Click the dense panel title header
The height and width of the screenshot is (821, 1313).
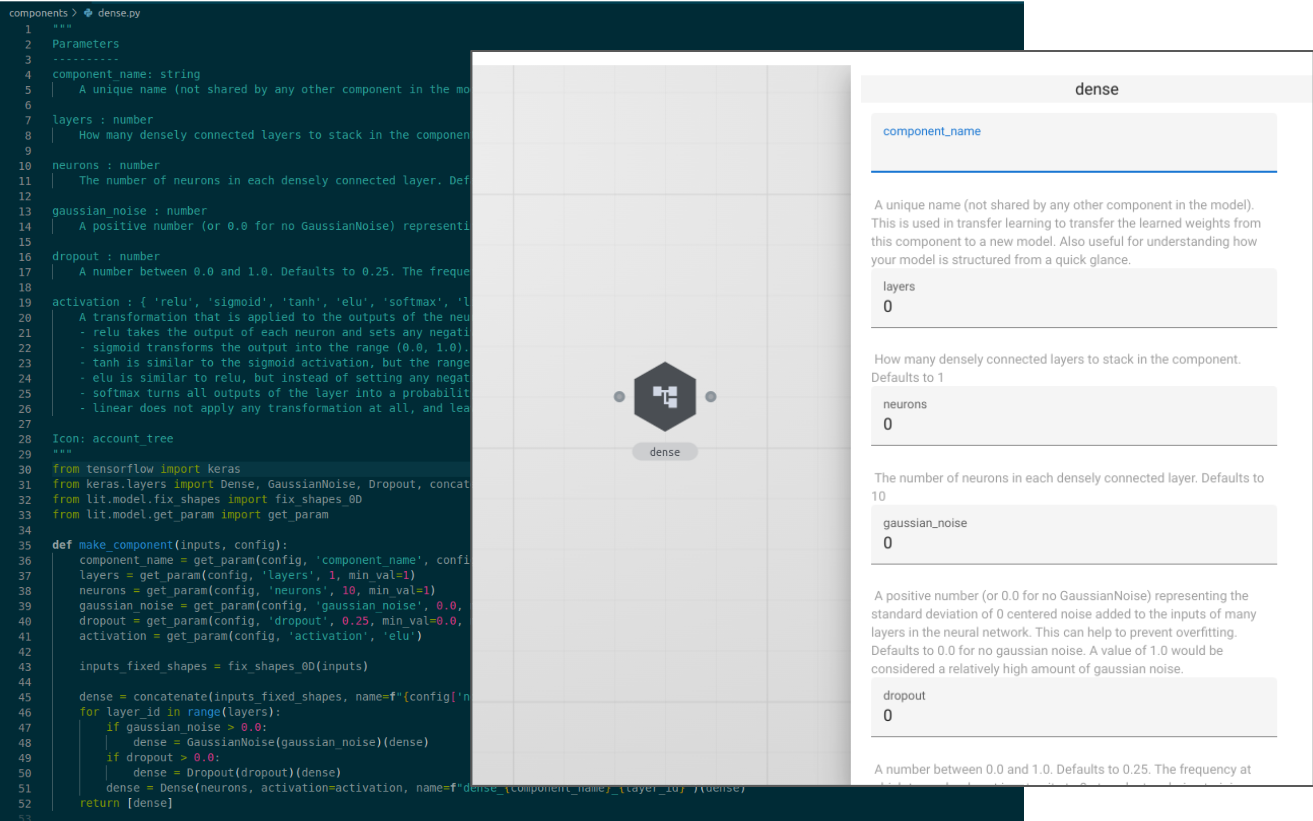pyautogui.click(x=1096, y=89)
